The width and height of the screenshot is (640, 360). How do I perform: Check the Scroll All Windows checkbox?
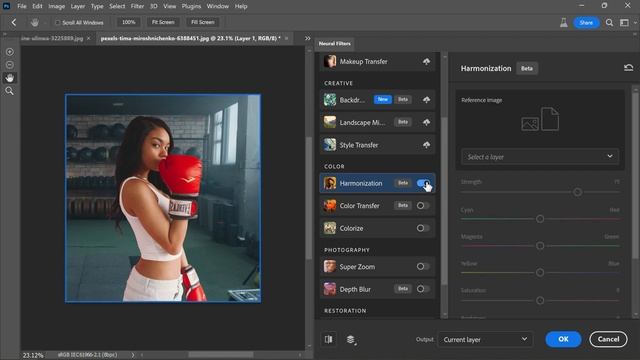tap(58, 22)
